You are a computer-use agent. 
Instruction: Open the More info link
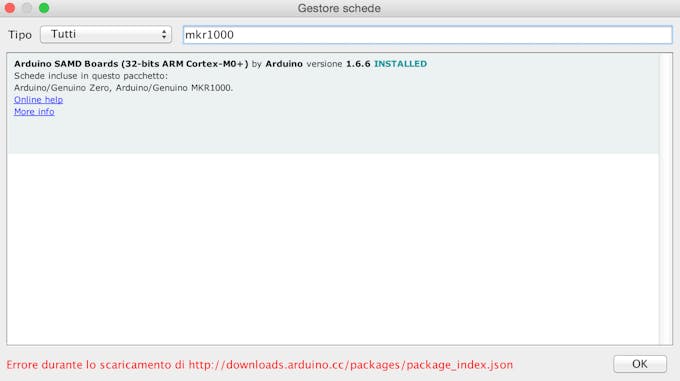click(34, 112)
